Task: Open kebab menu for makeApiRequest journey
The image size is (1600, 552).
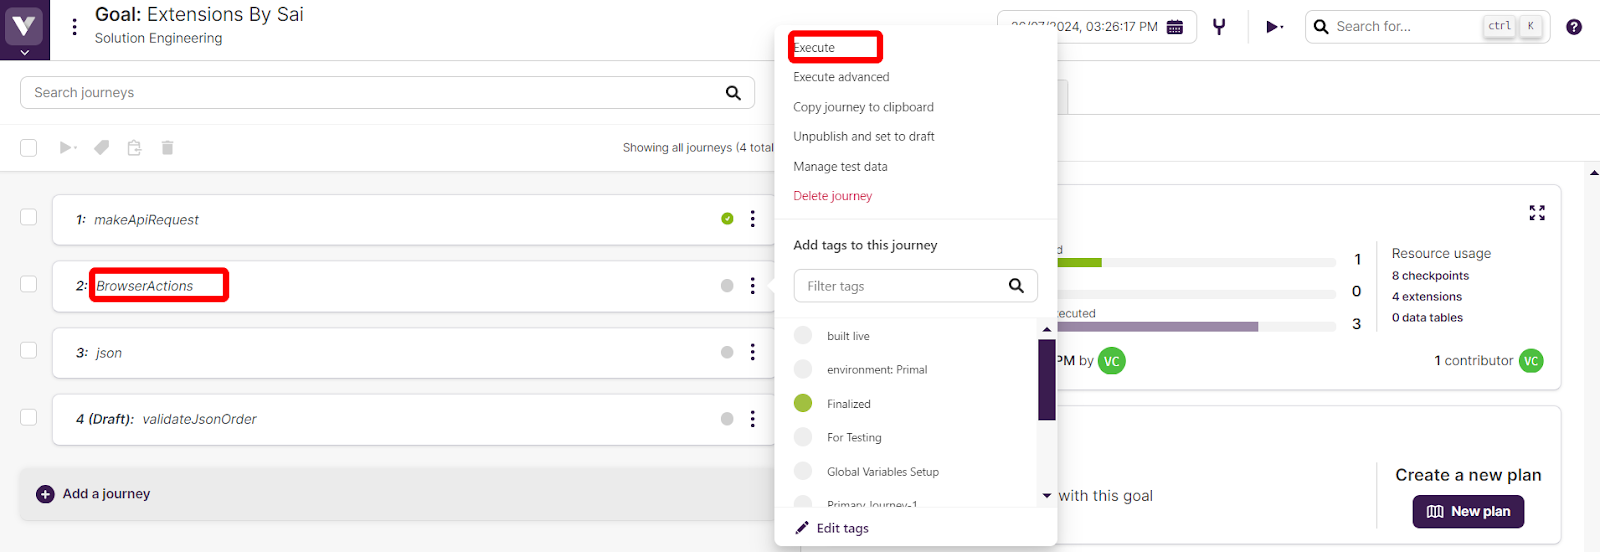Action: point(753,219)
